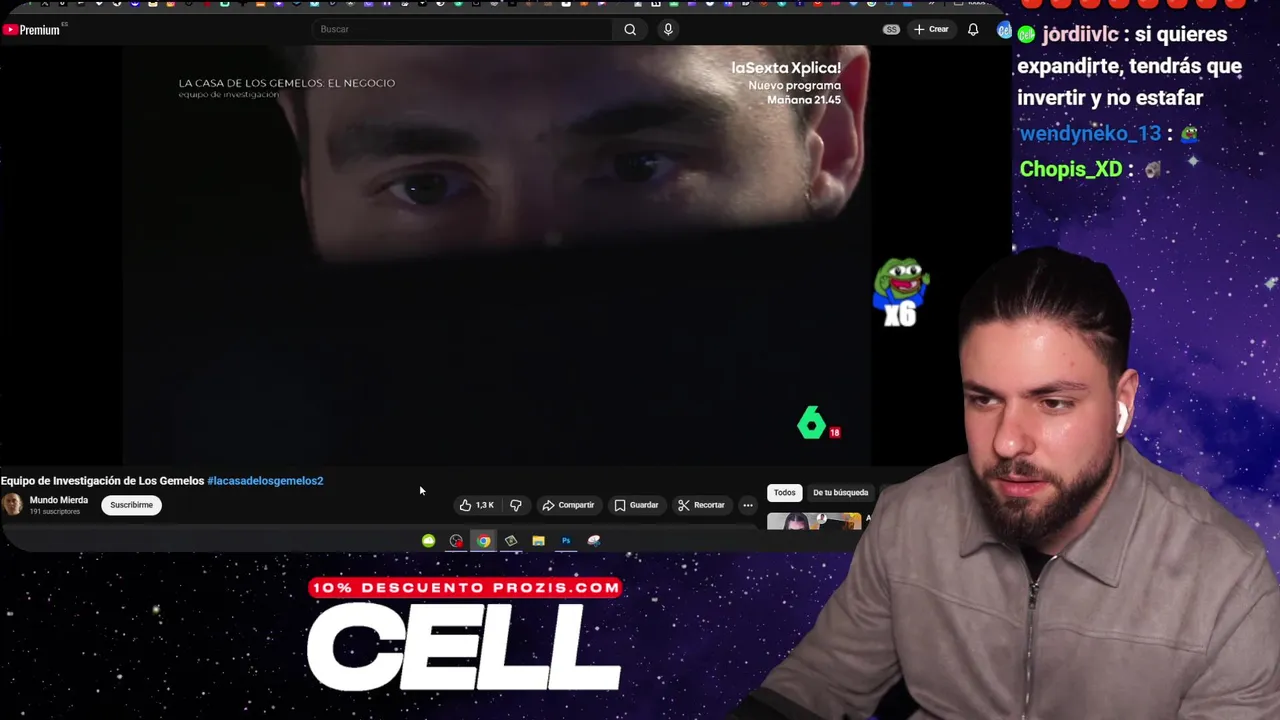Click the 191 suscriptores text
This screenshot has height=720, width=1280.
[x=55, y=512]
